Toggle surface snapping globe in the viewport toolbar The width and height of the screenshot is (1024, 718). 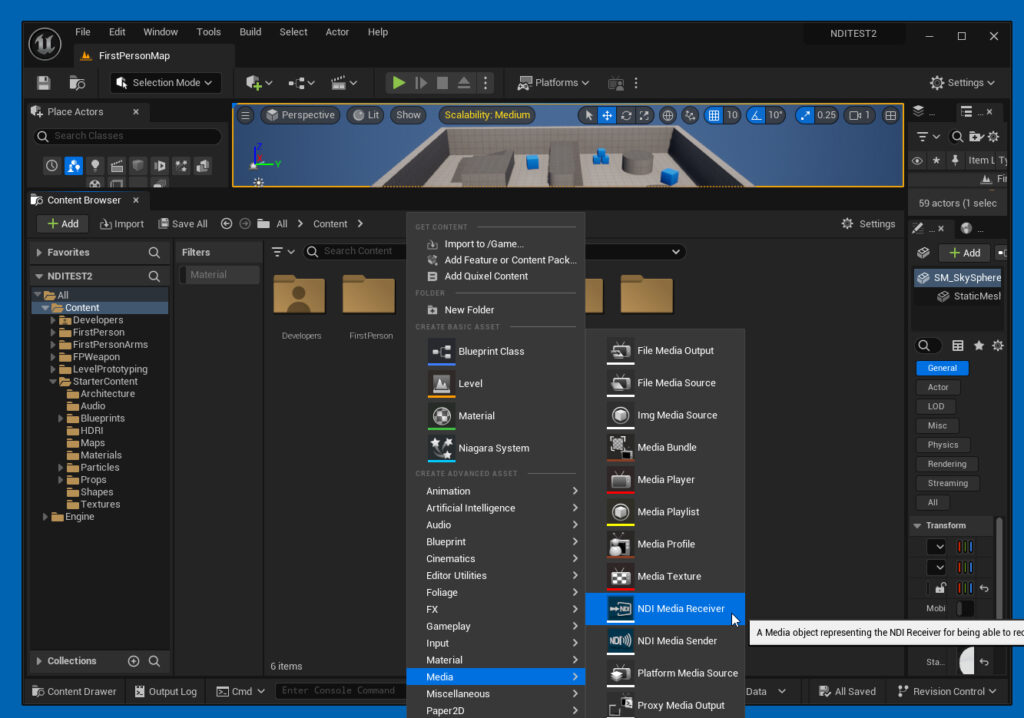[x=667, y=114]
